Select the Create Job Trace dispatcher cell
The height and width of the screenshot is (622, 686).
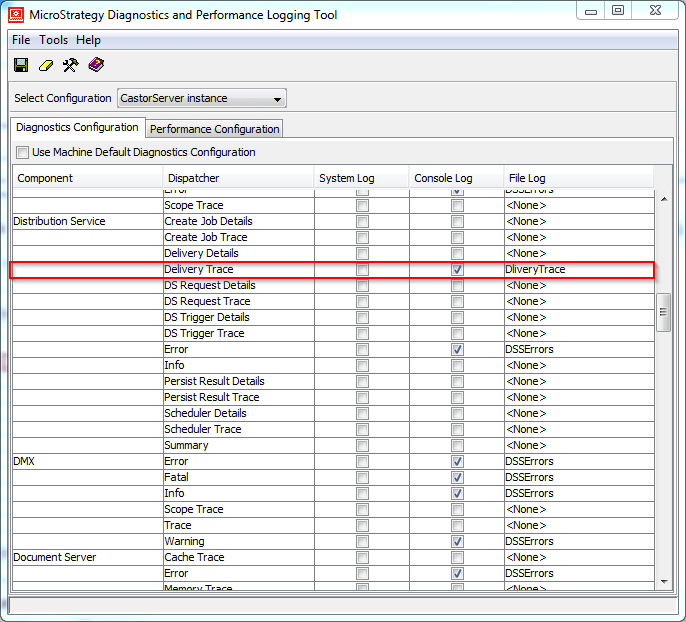coord(238,238)
